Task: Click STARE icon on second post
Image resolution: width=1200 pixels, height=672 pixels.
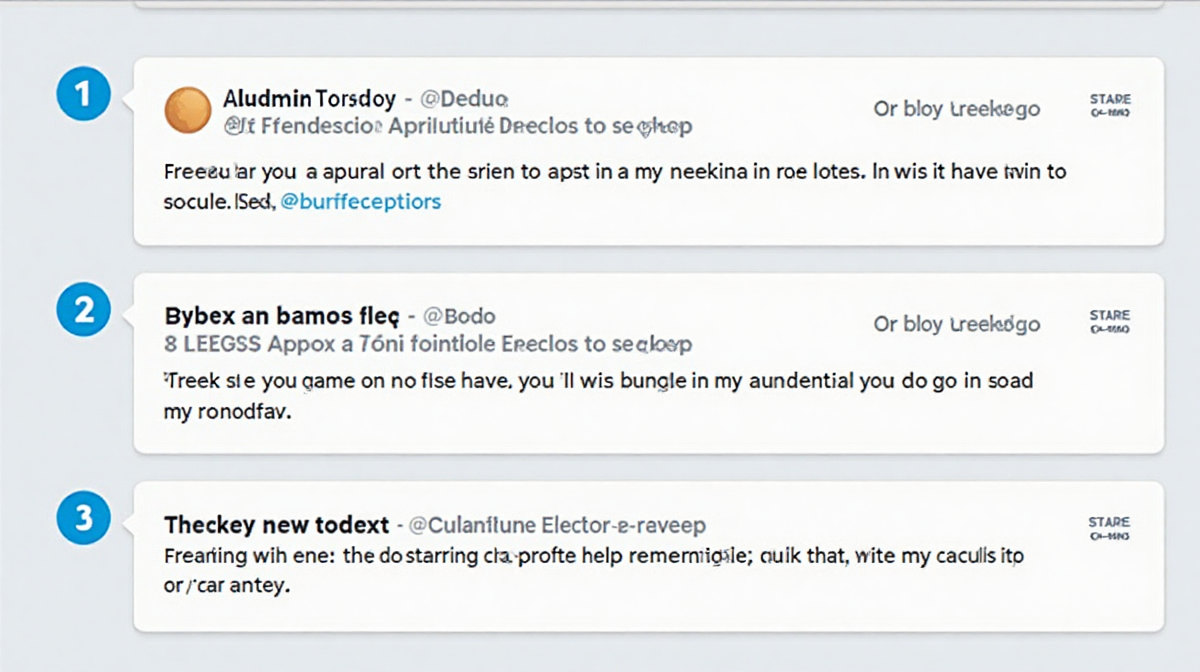Action: [x=1109, y=321]
